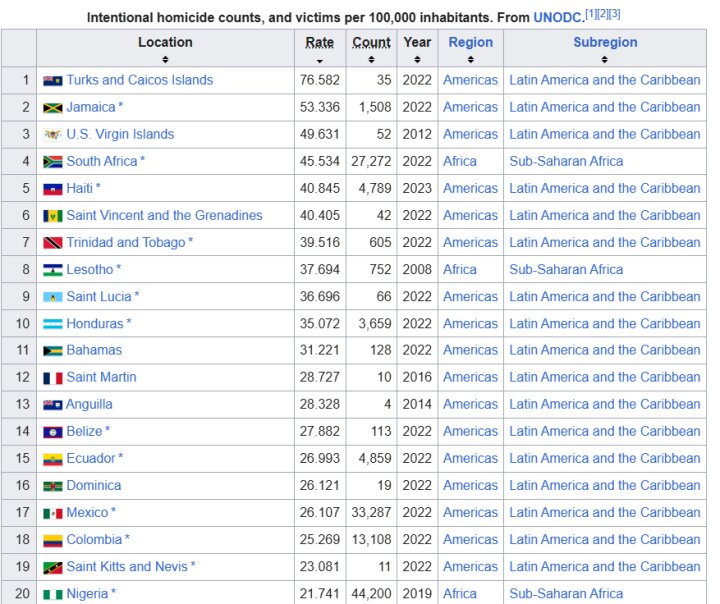Open the Bahamas country link
The image size is (720, 604).
[x=94, y=350]
